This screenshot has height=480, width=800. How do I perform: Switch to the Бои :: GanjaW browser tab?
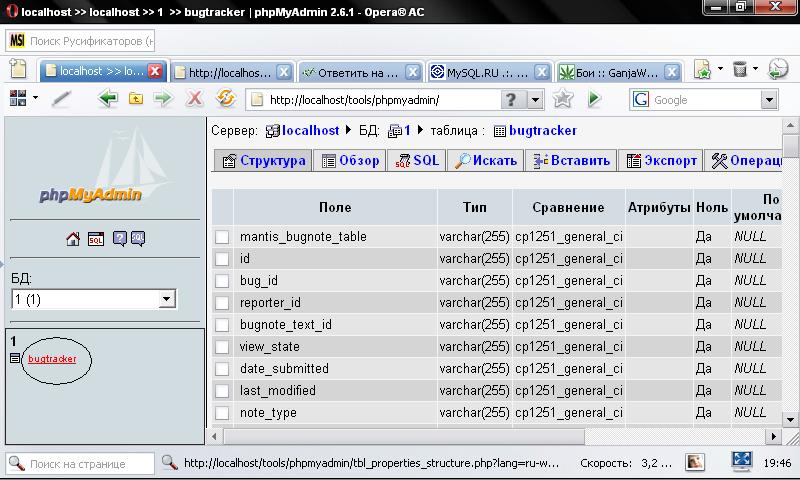616,73
